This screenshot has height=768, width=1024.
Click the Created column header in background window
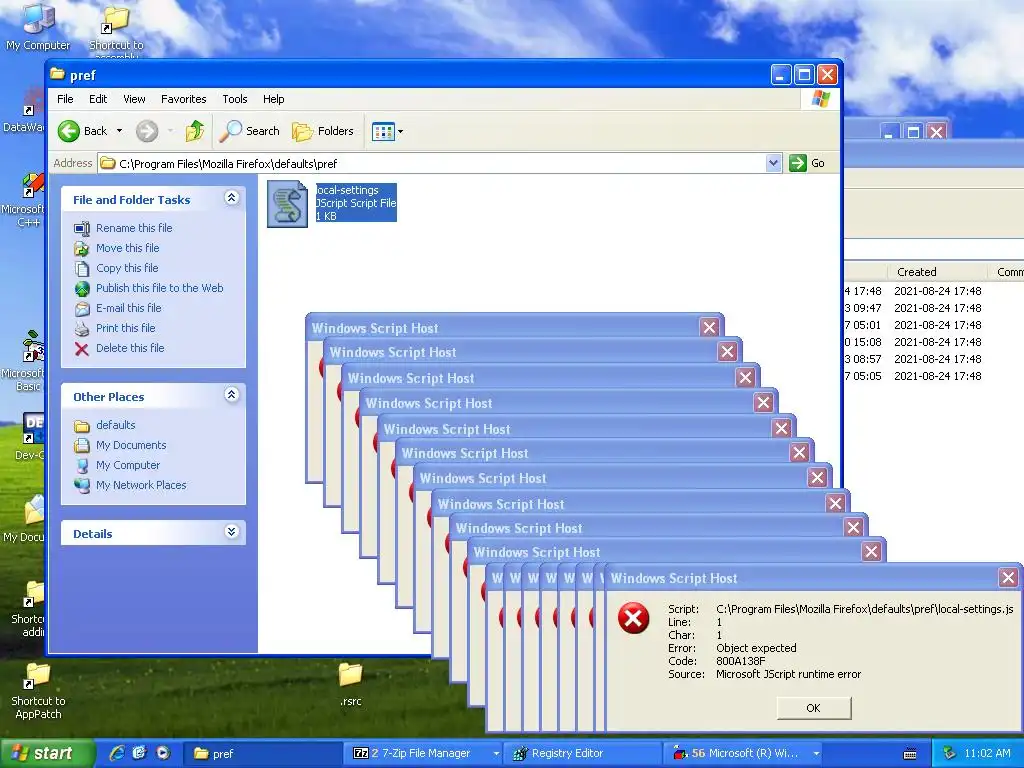click(938, 272)
